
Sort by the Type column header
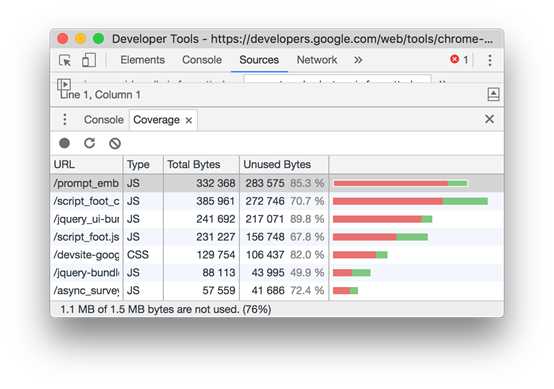pyautogui.click(x=143, y=164)
